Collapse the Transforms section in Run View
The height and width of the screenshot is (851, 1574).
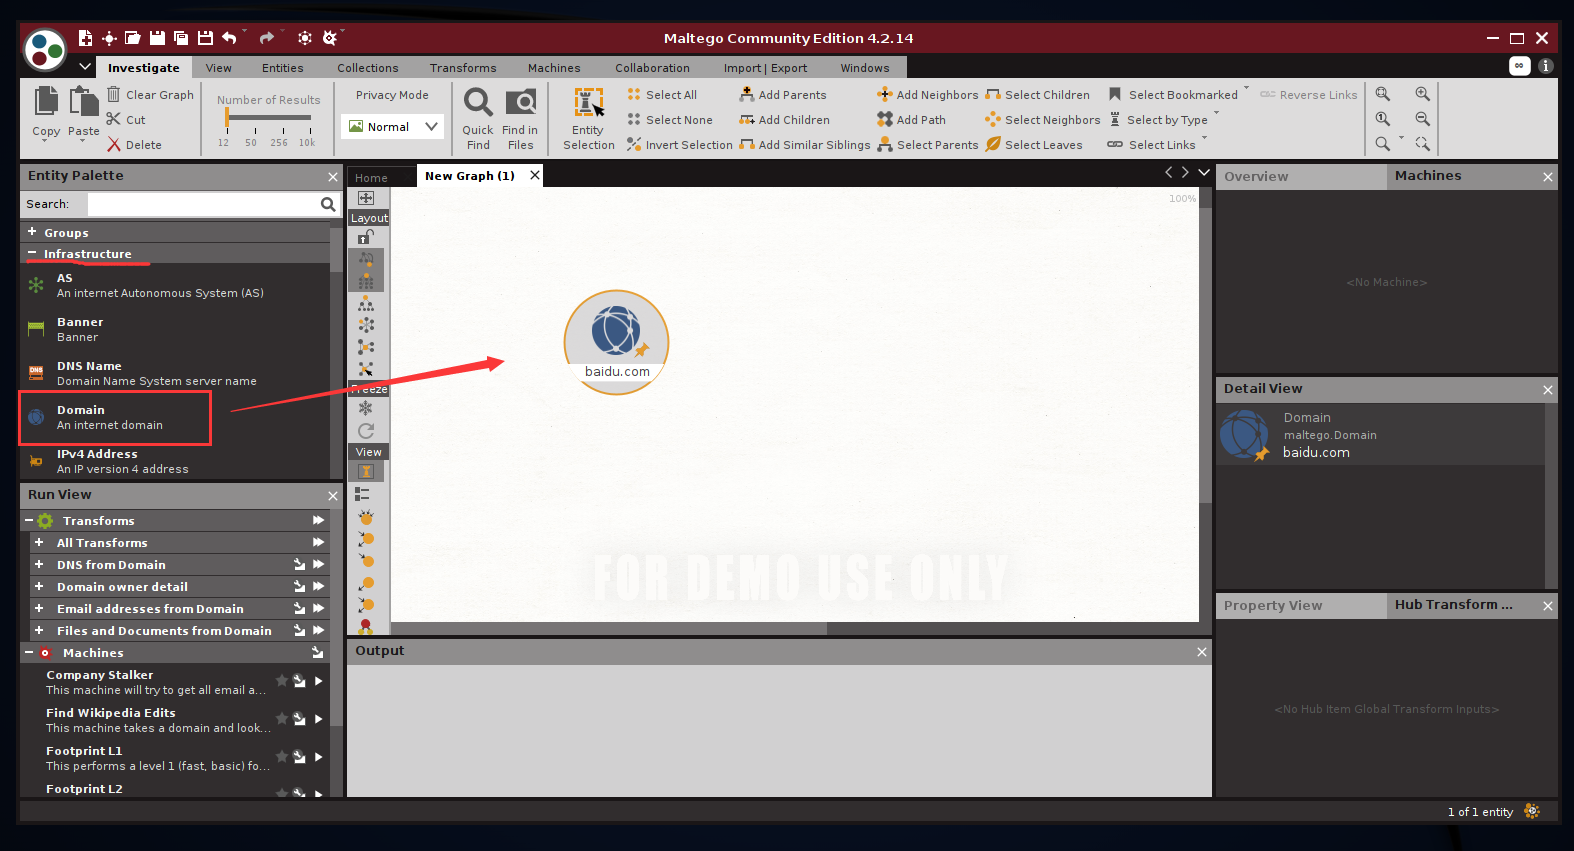point(29,521)
